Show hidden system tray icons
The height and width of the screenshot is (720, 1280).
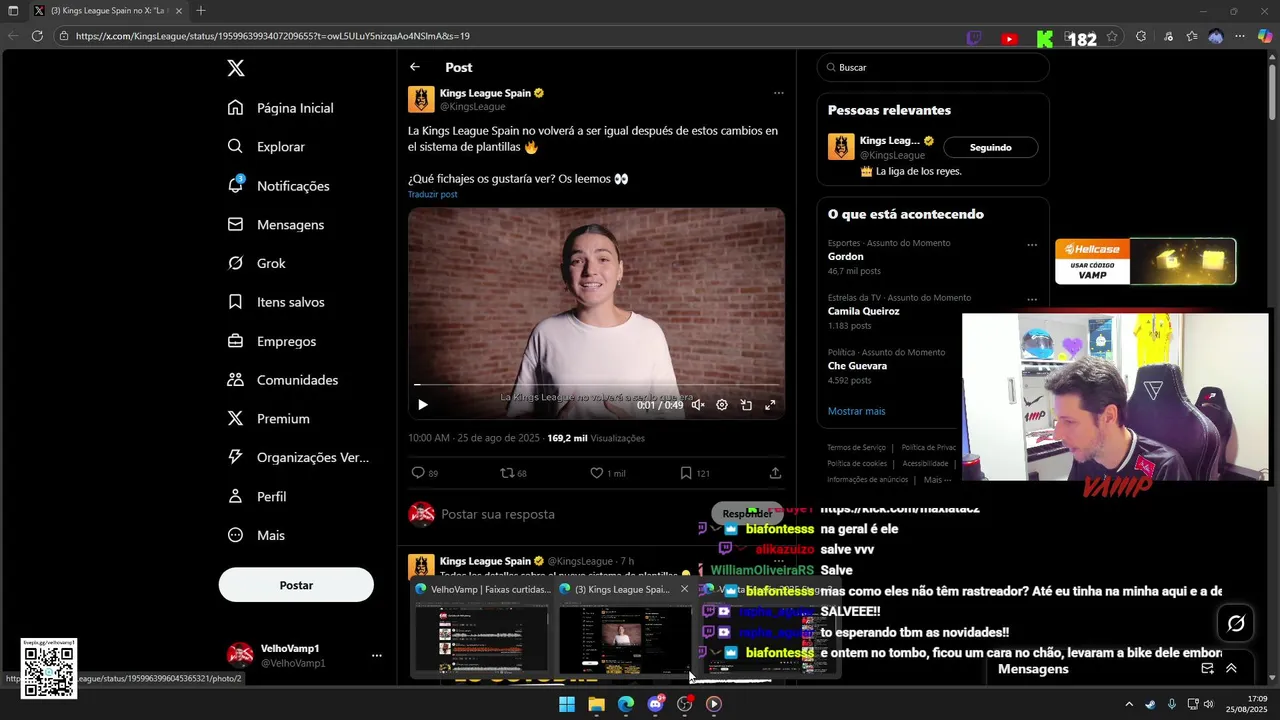coord(1129,704)
